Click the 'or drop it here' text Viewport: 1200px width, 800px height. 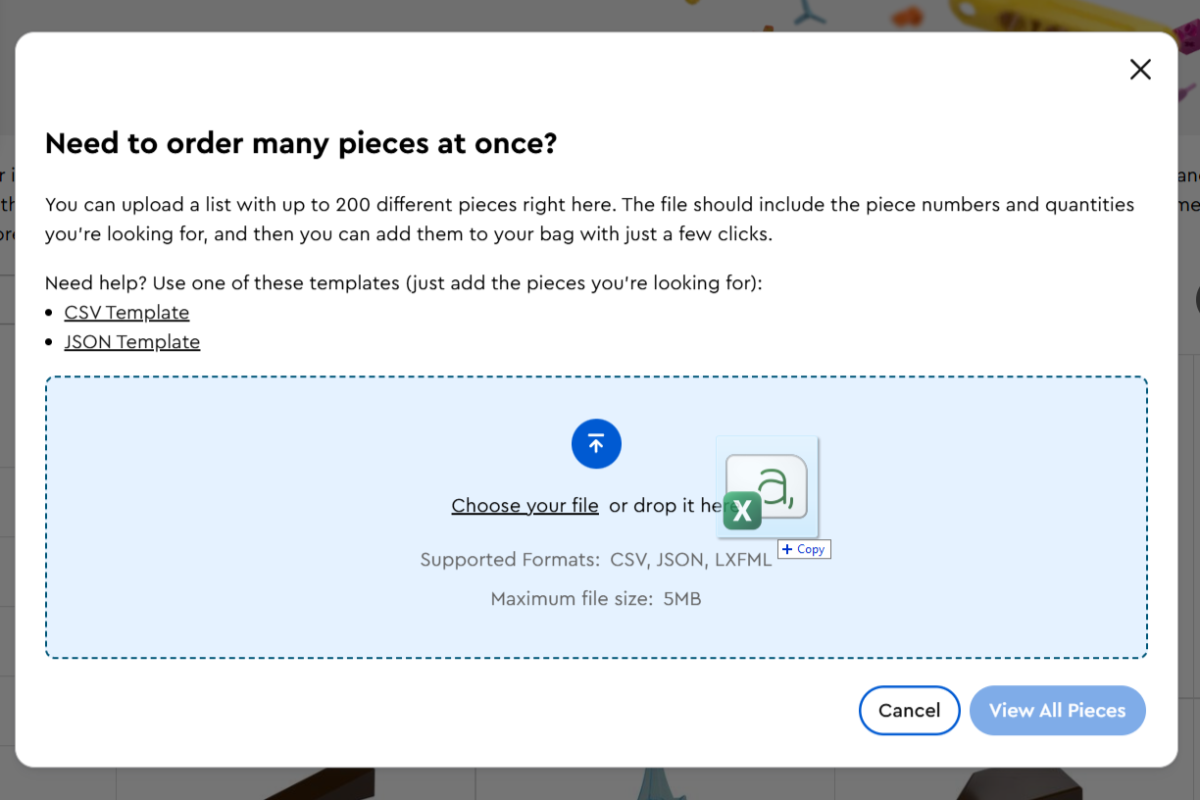(x=660, y=506)
